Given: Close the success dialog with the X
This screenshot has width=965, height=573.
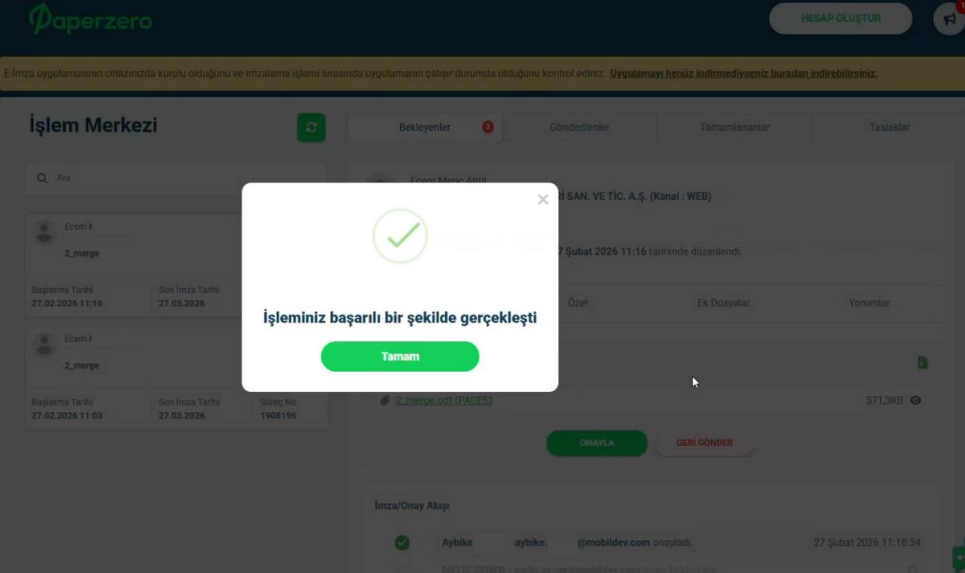Looking at the screenshot, I should 542,199.
